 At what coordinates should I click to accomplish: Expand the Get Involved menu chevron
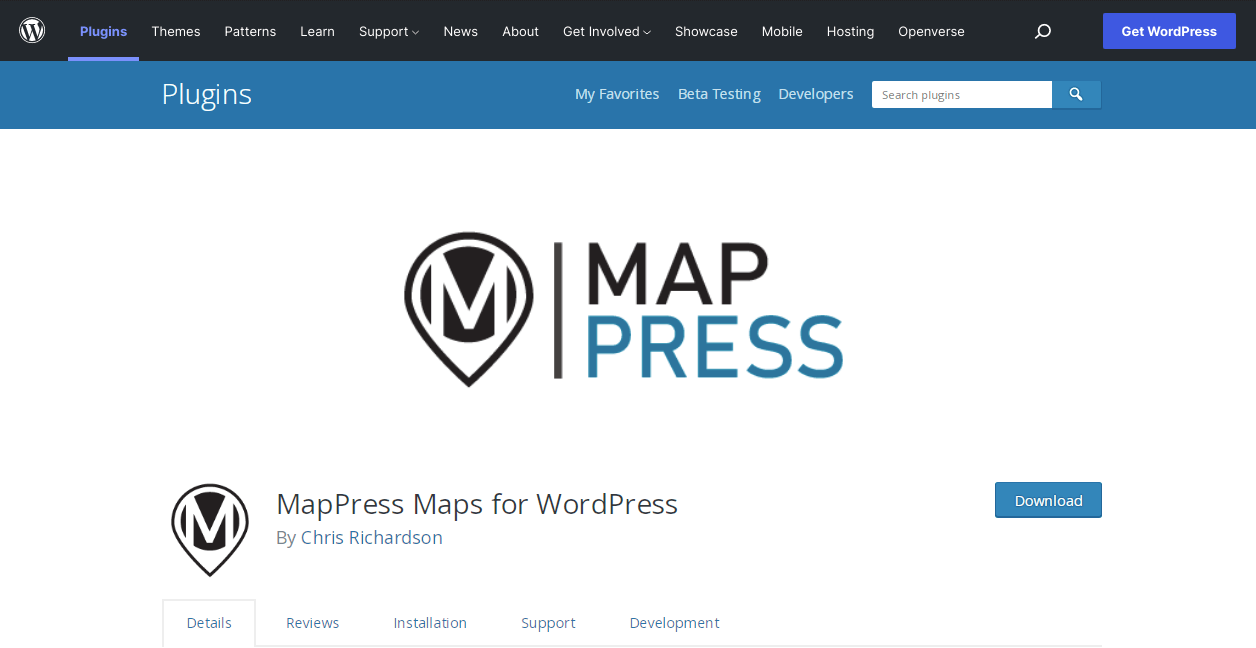(648, 31)
